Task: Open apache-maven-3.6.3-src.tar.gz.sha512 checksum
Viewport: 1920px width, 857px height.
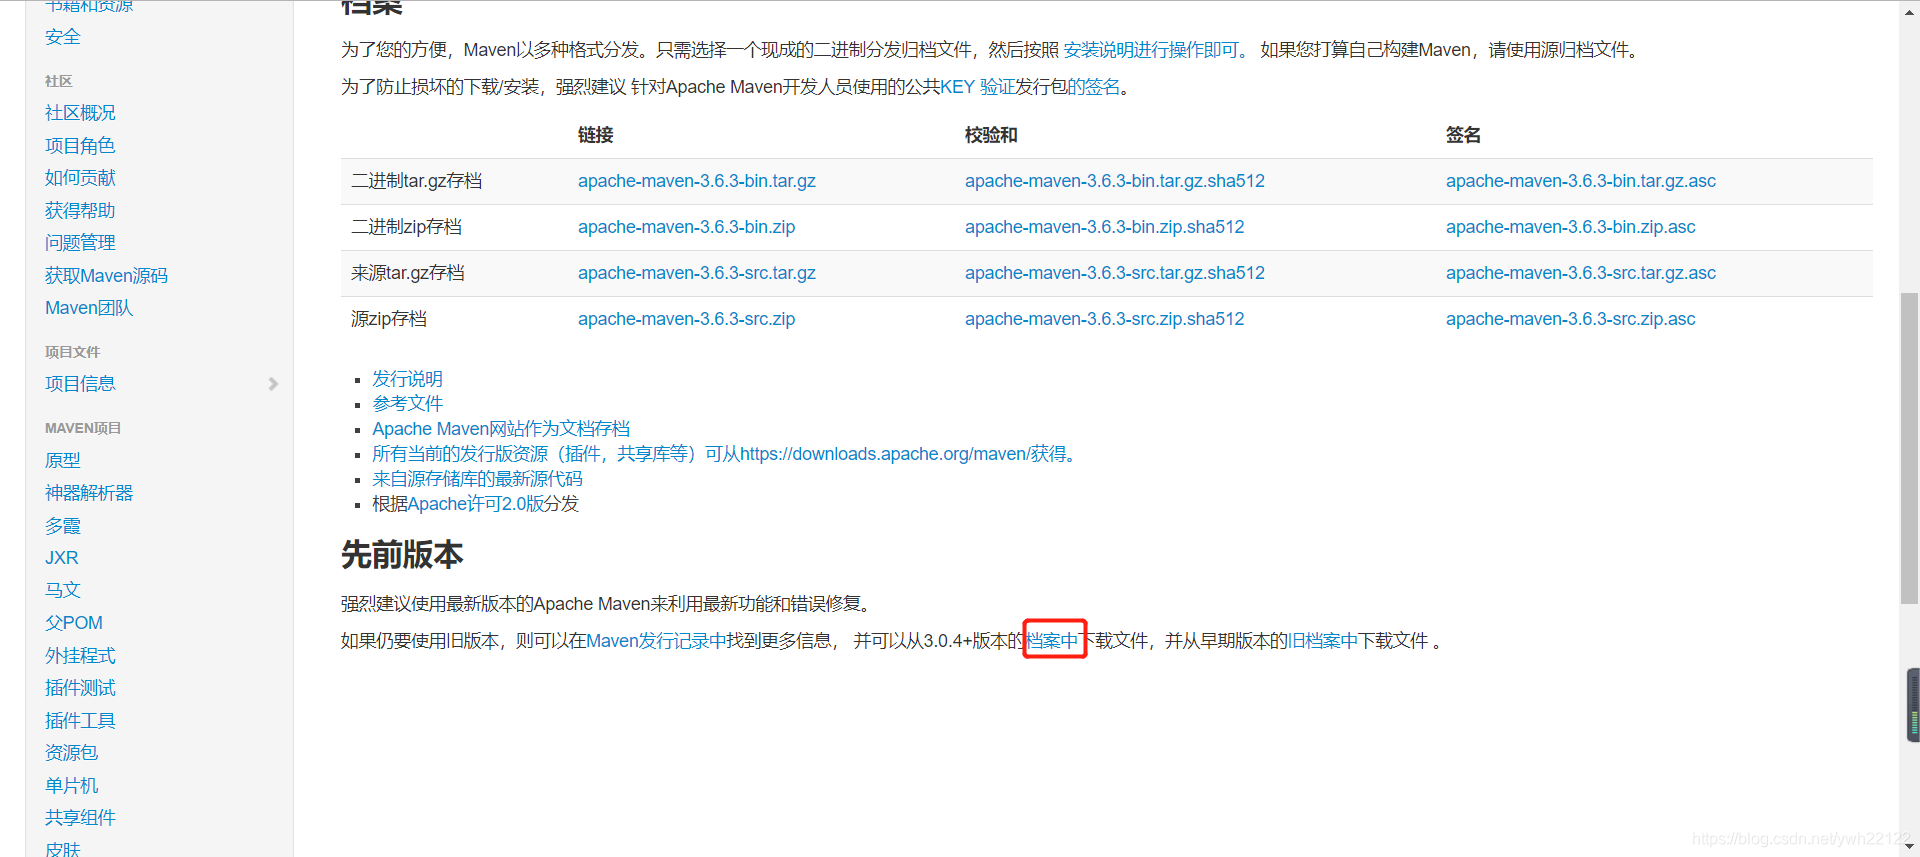Action: 1115,273
